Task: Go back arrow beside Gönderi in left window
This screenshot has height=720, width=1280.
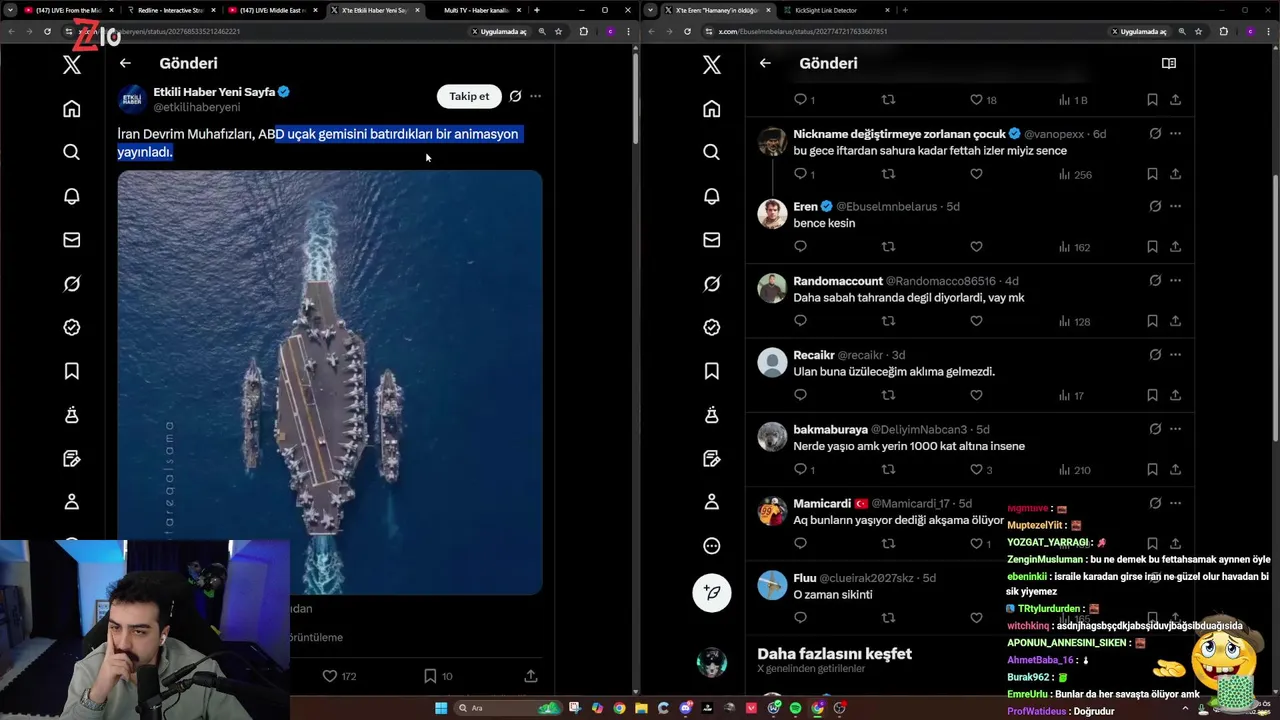Action: tap(125, 63)
